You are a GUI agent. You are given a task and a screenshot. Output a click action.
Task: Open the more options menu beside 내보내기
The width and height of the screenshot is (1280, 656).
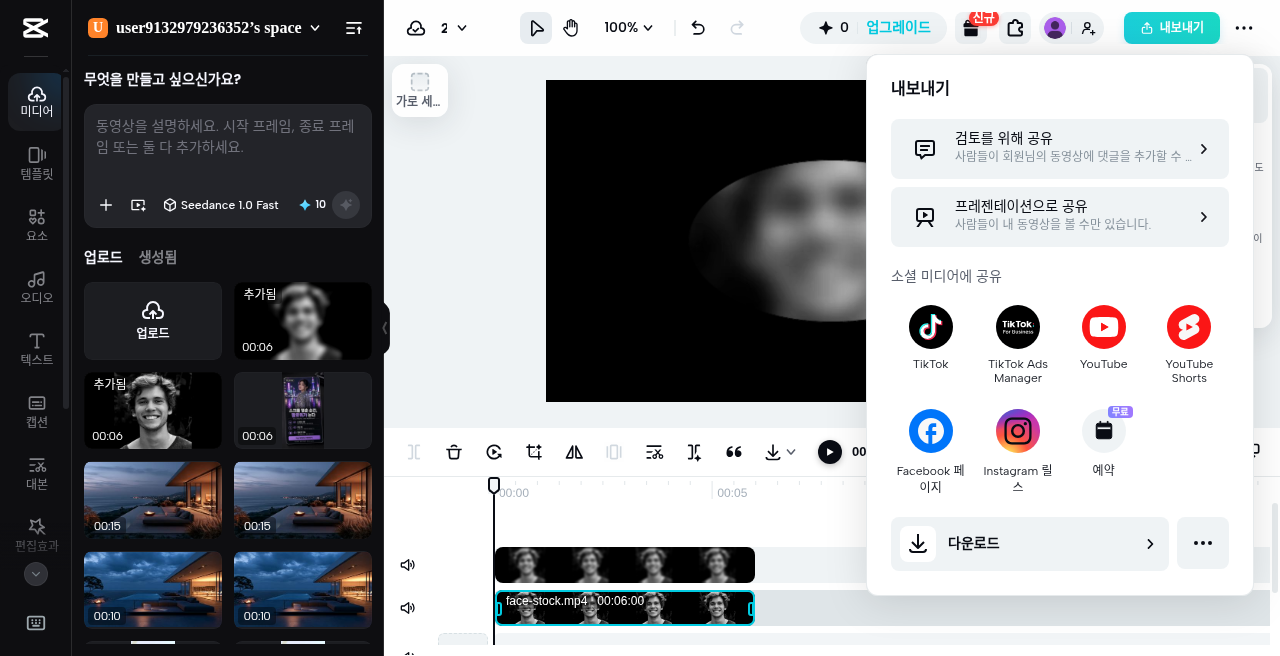click(1244, 28)
